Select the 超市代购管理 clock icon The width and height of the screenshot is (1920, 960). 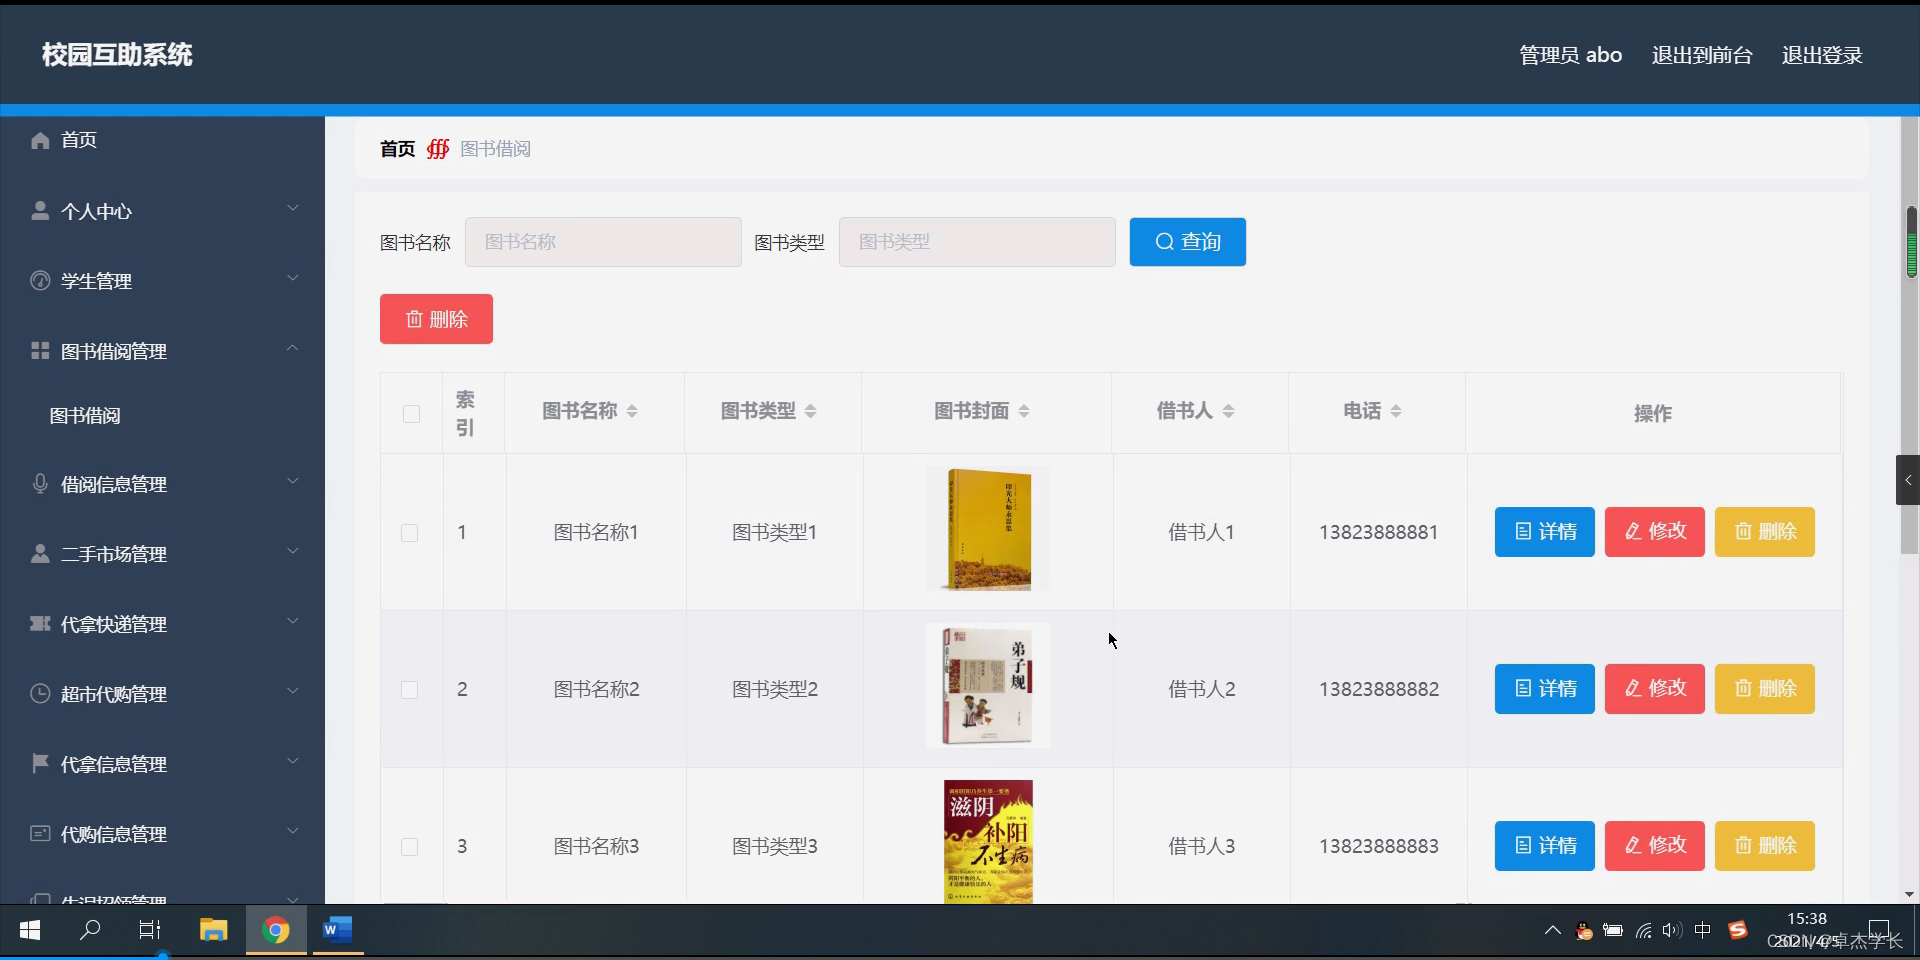tap(39, 694)
